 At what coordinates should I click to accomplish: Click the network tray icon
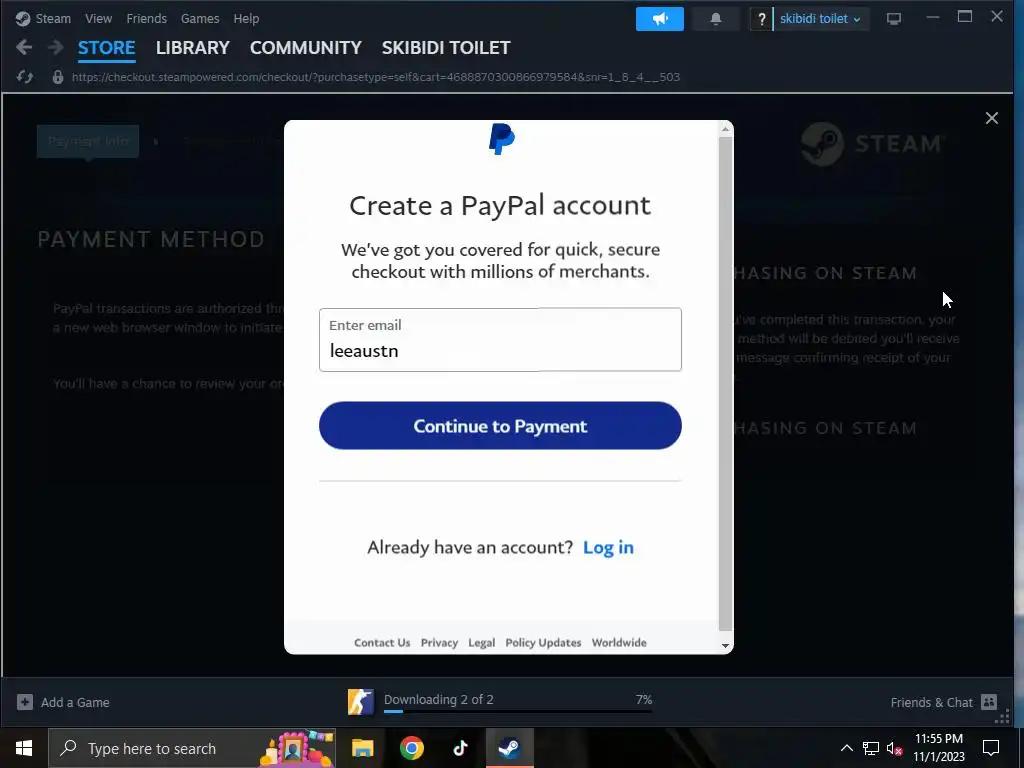(871, 748)
